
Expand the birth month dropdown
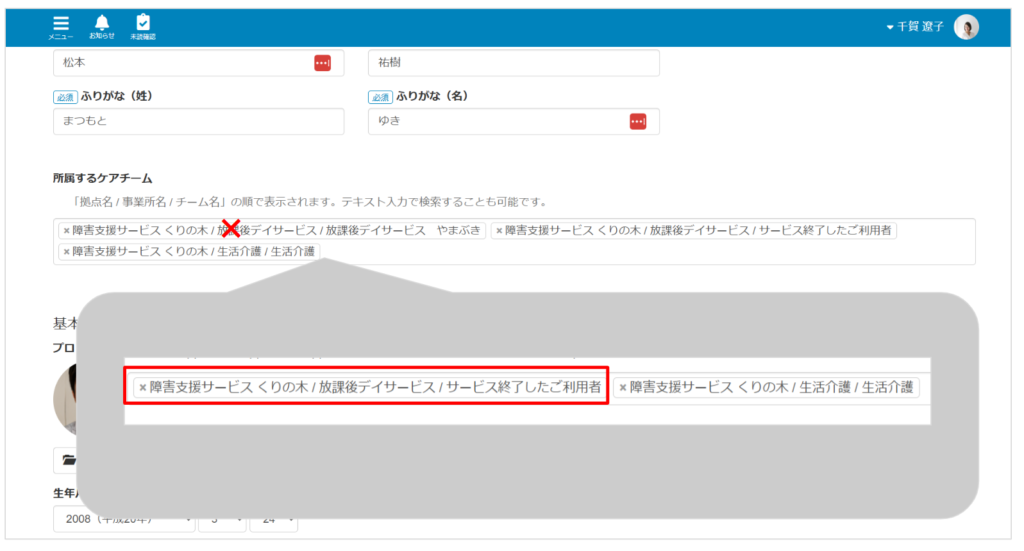(222, 519)
